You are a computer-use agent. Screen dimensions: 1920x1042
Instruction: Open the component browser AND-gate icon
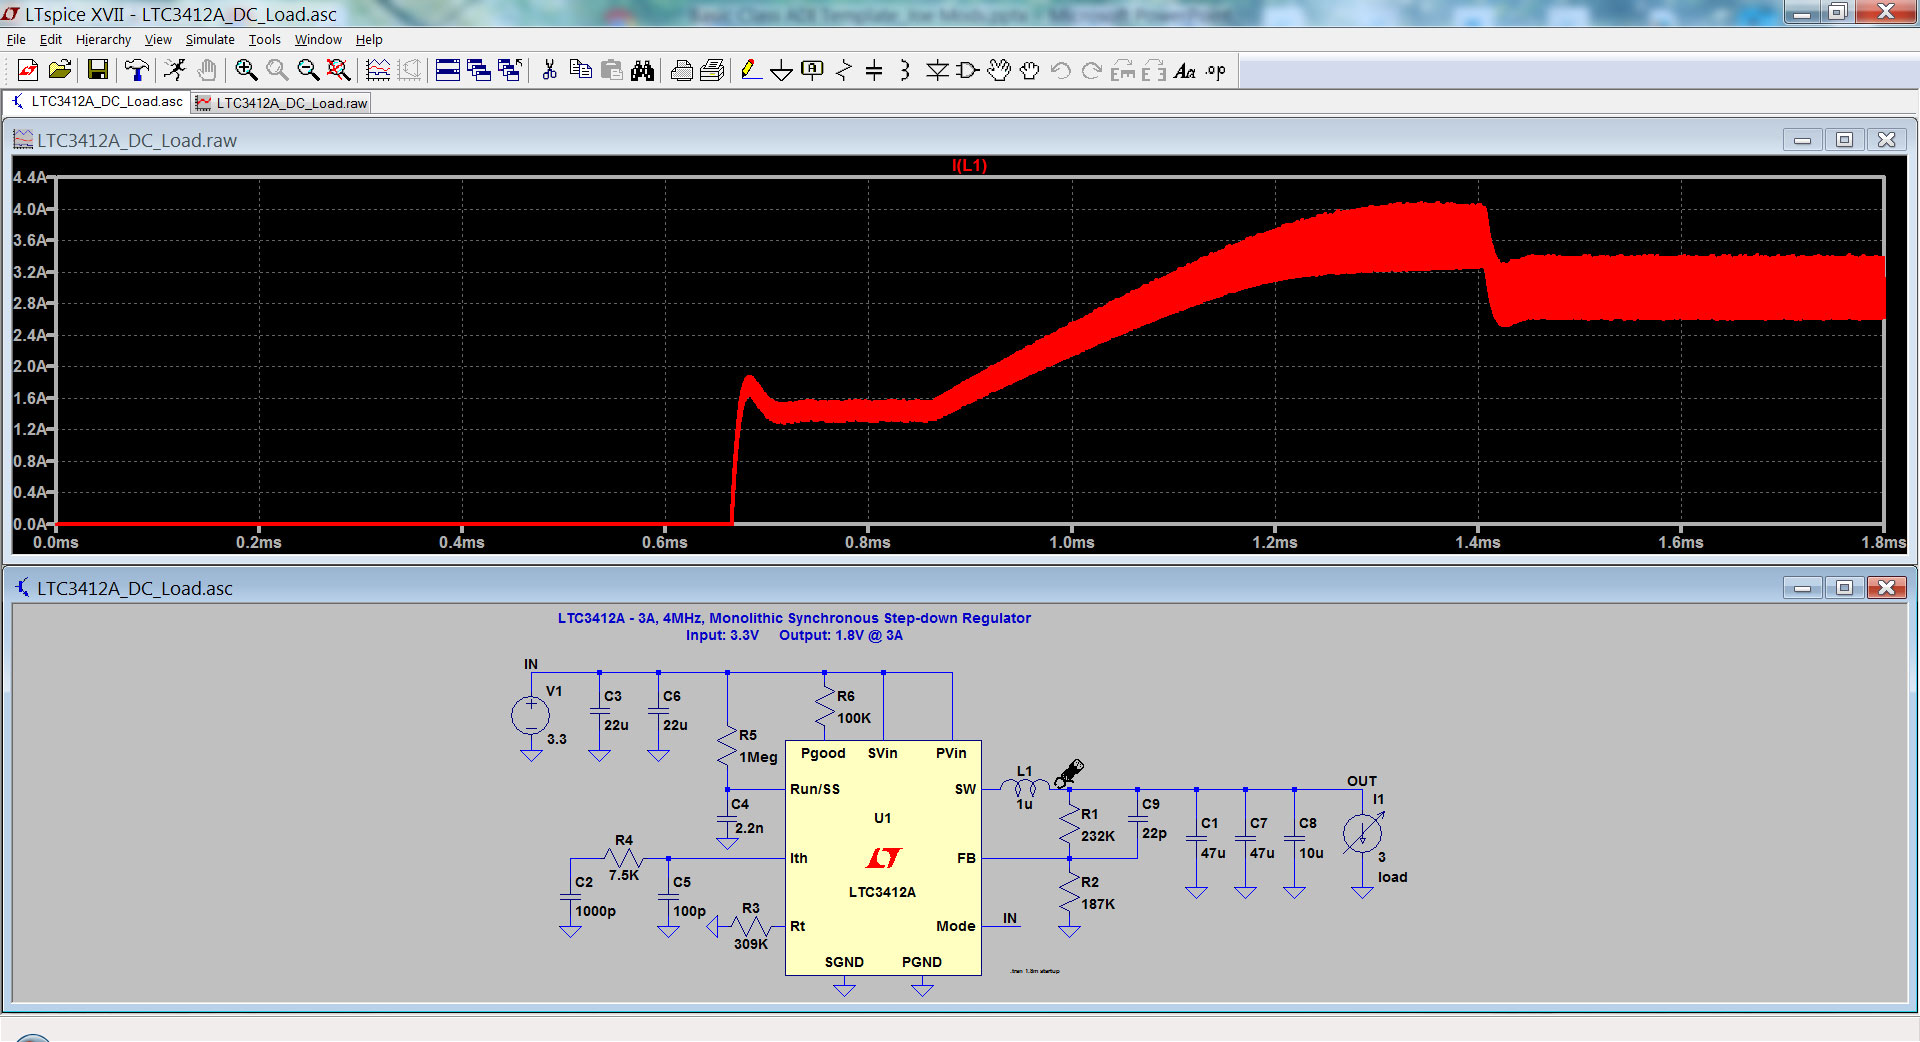(967, 70)
